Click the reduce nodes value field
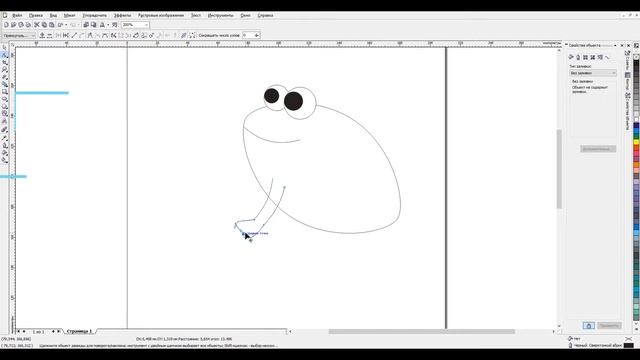This screenshot has width=640, height=360. tap(248, 36)
